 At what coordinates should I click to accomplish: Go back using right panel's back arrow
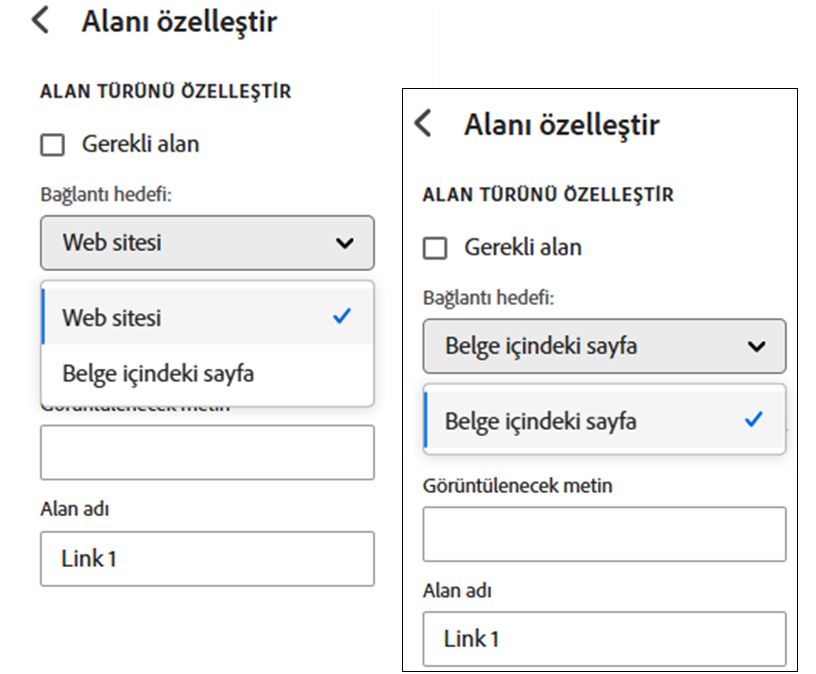point(423,123)
